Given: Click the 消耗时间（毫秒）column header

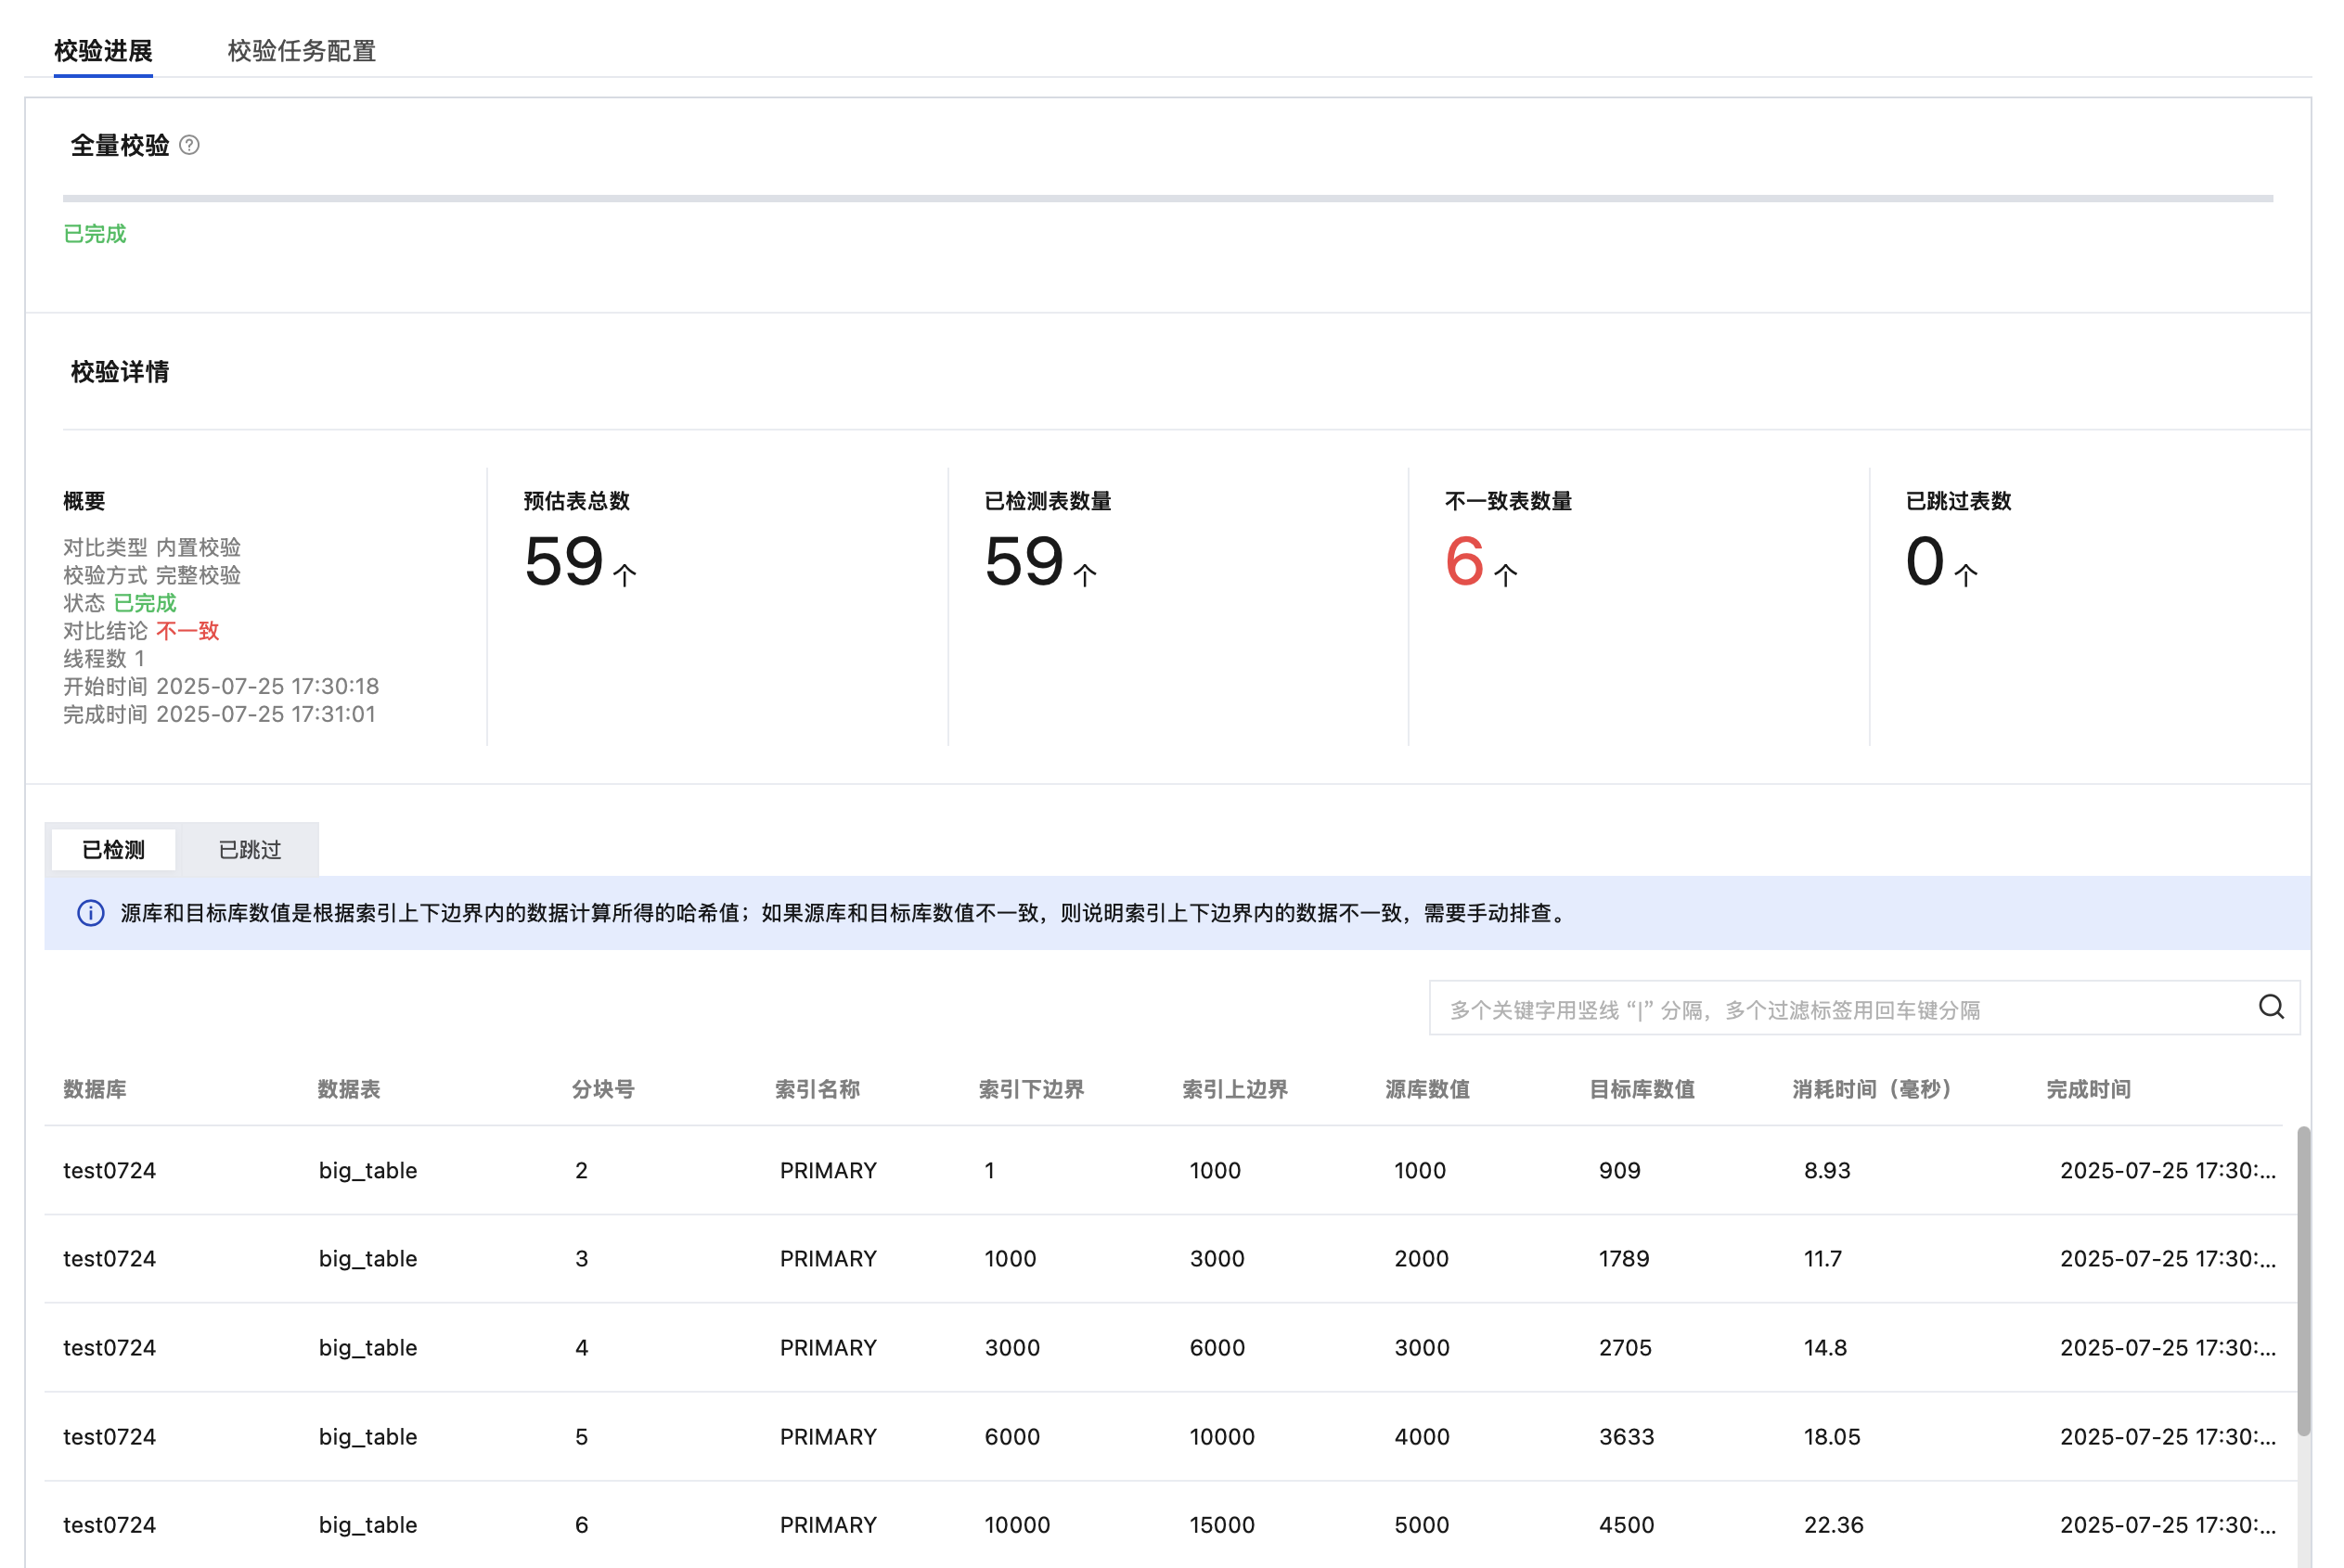Looking at the screenshot, I should click(x=1872, y=1089).
